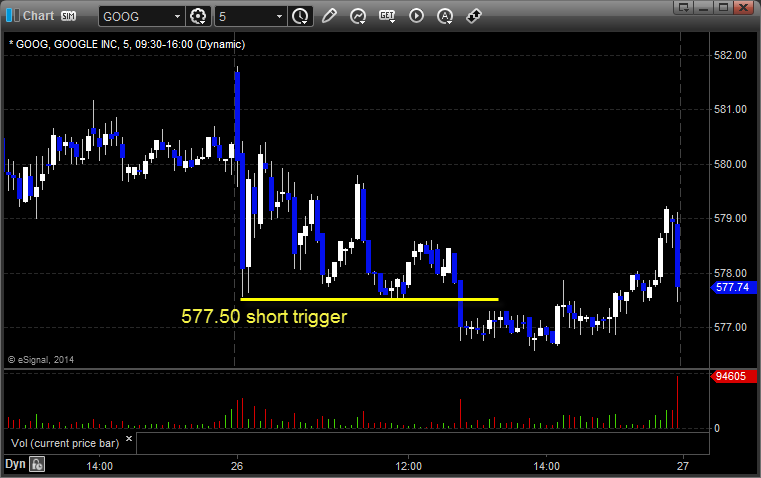
Task: Open the GET tools menu
Action: (x=387, y=16)
